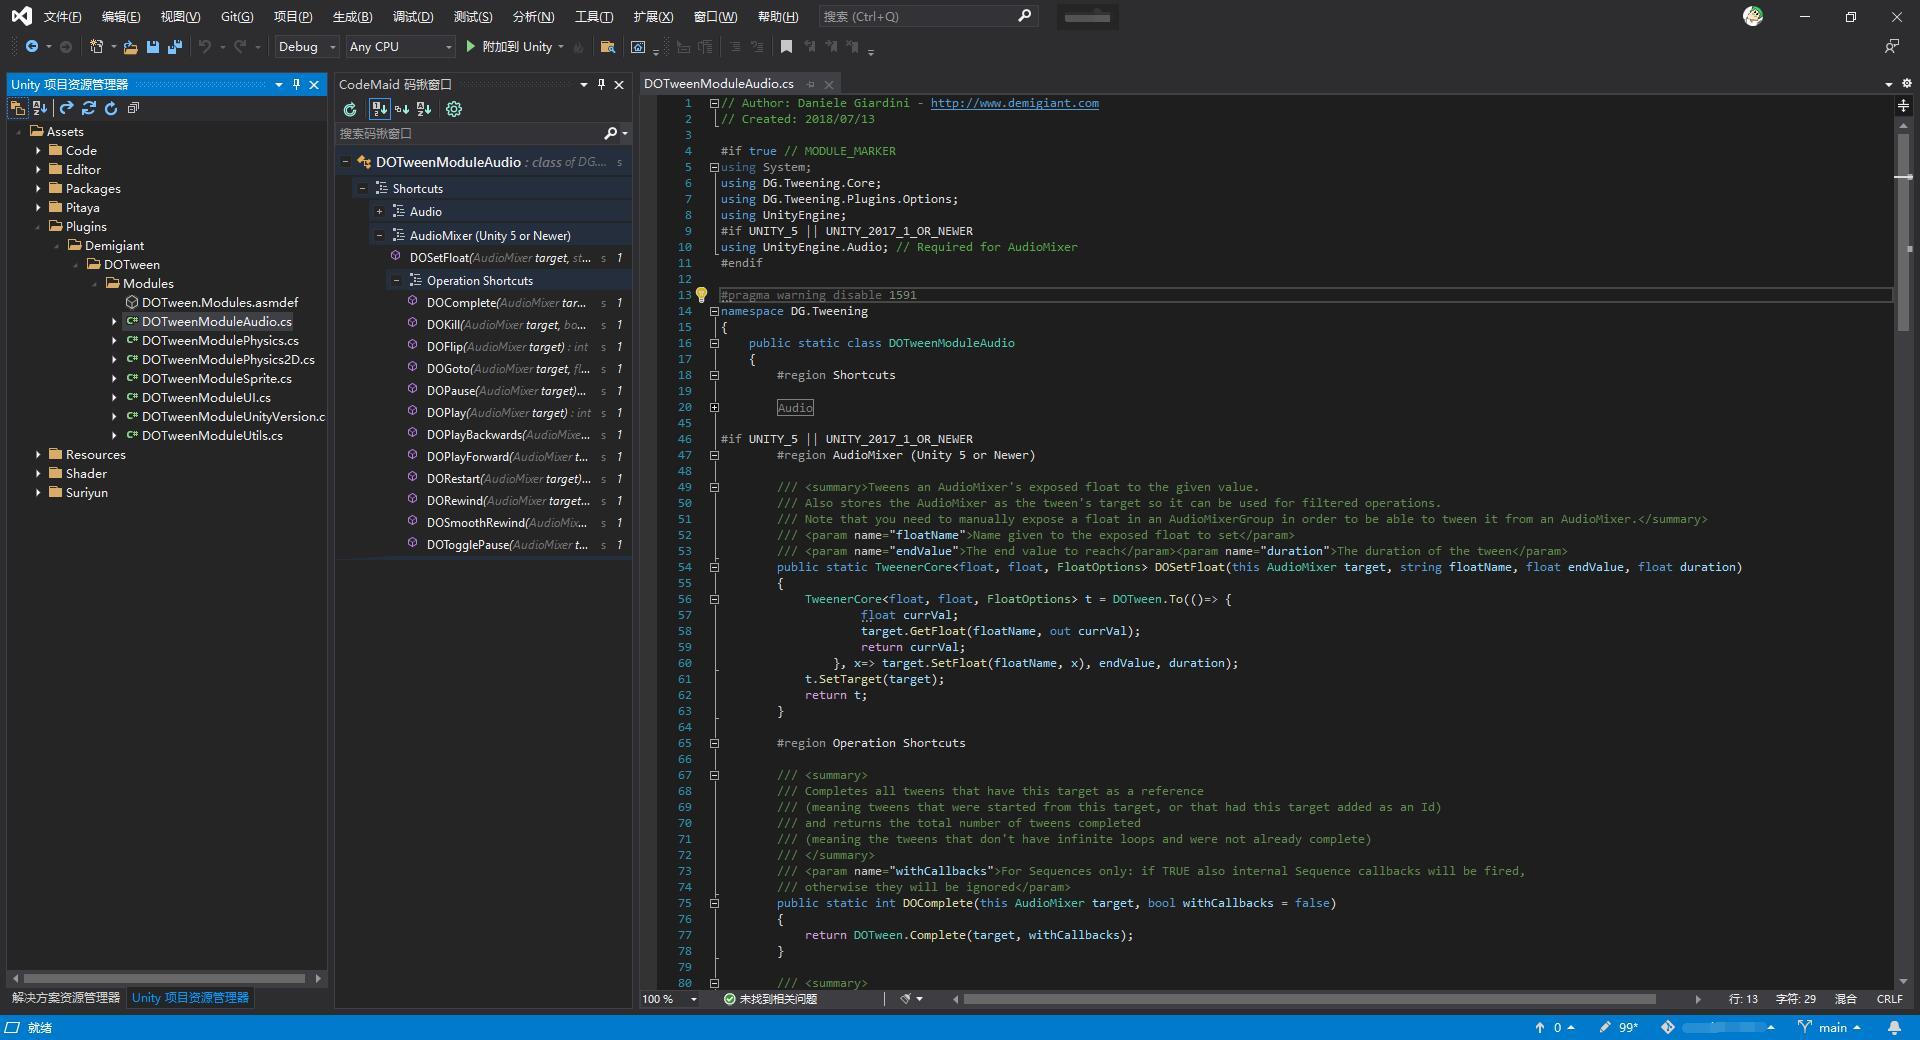Unpin the Unity 项目资源管理器 panel
Viewport: 1920px width, 1040px height.
pos(296,84)
